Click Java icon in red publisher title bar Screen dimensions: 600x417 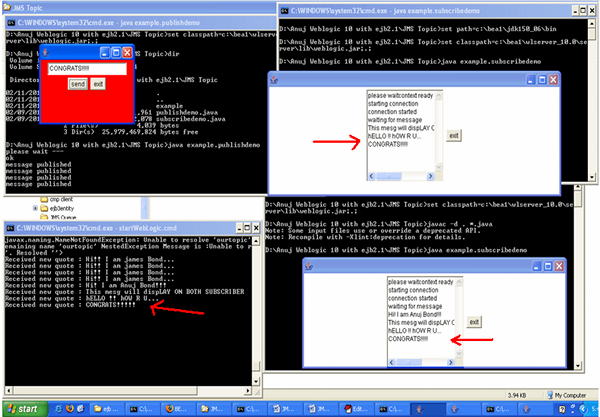[45, 52]
